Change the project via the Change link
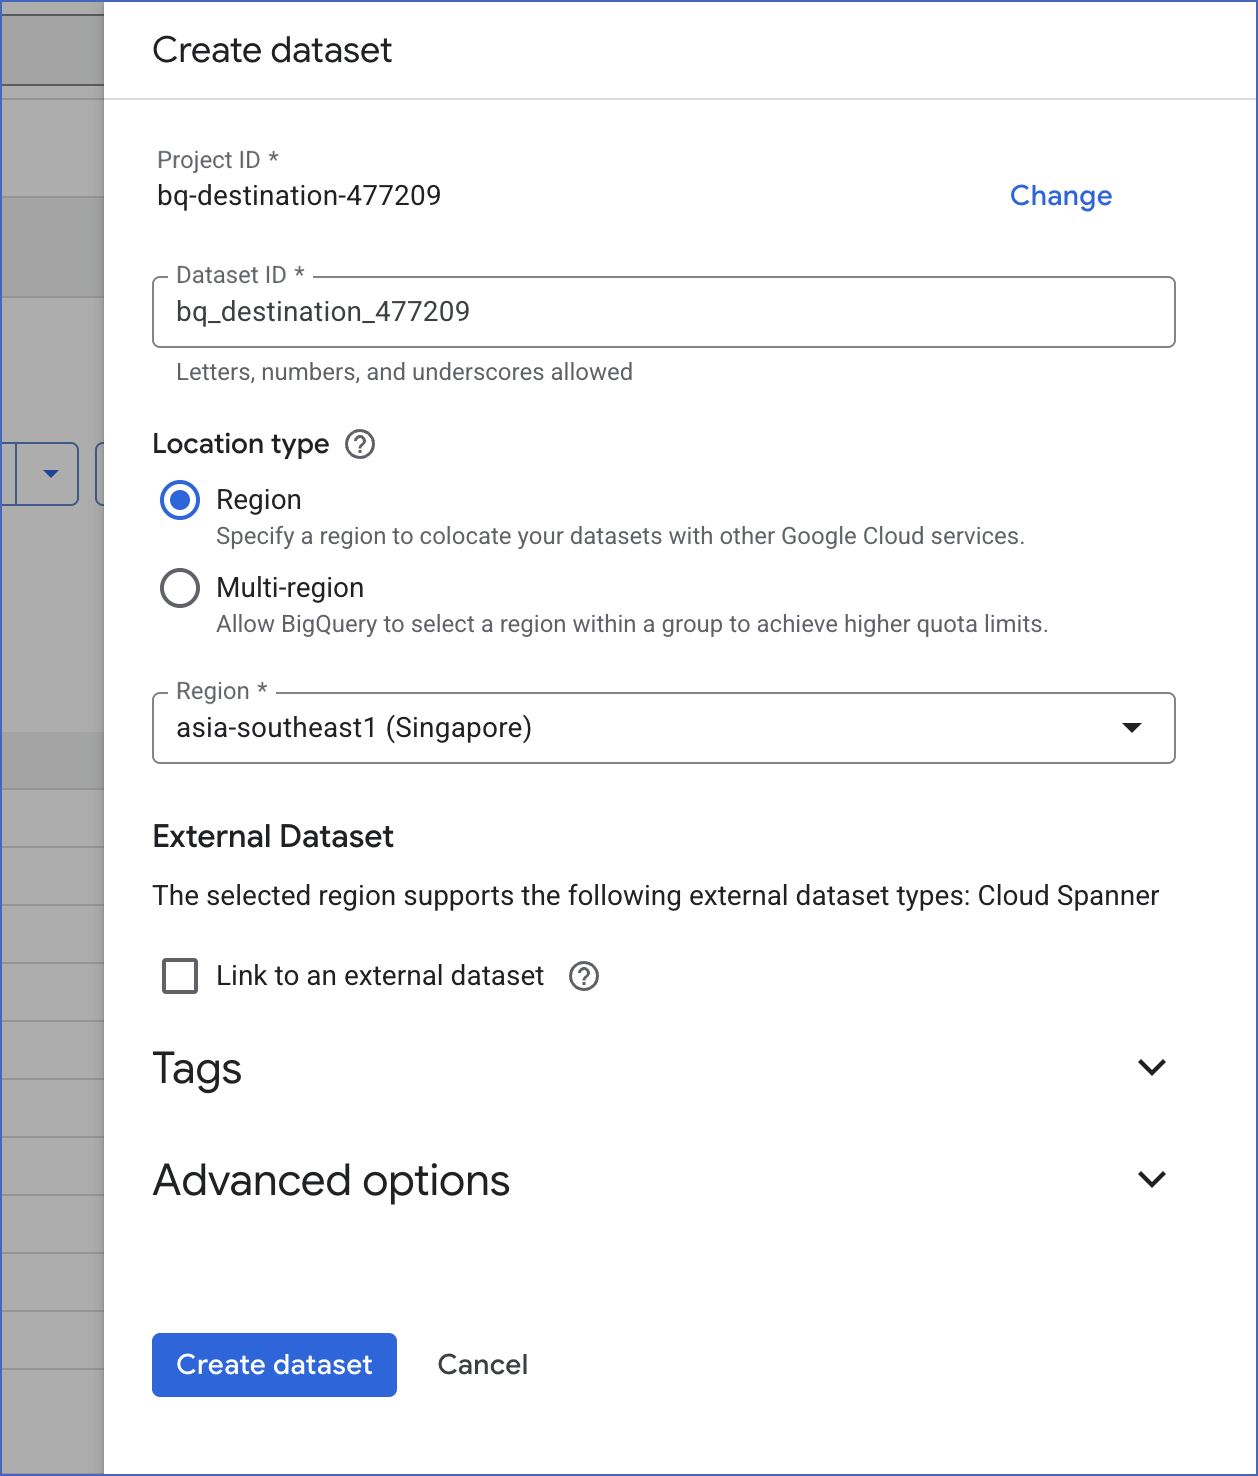 tap(1061, 196)
